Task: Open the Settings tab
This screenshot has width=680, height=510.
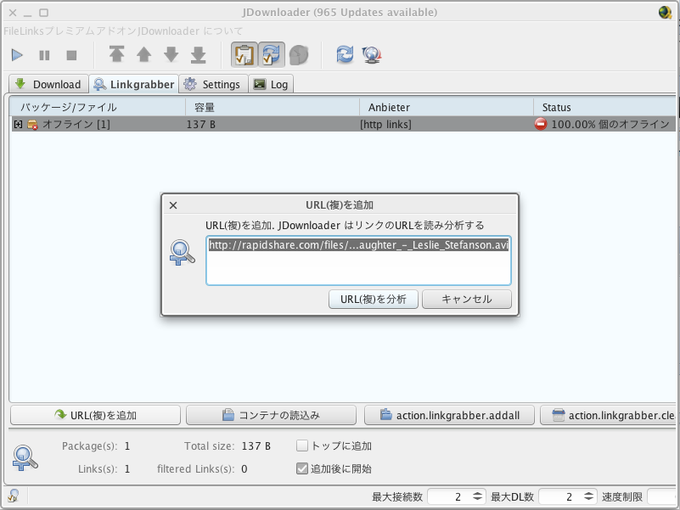Action: point(214,84)
